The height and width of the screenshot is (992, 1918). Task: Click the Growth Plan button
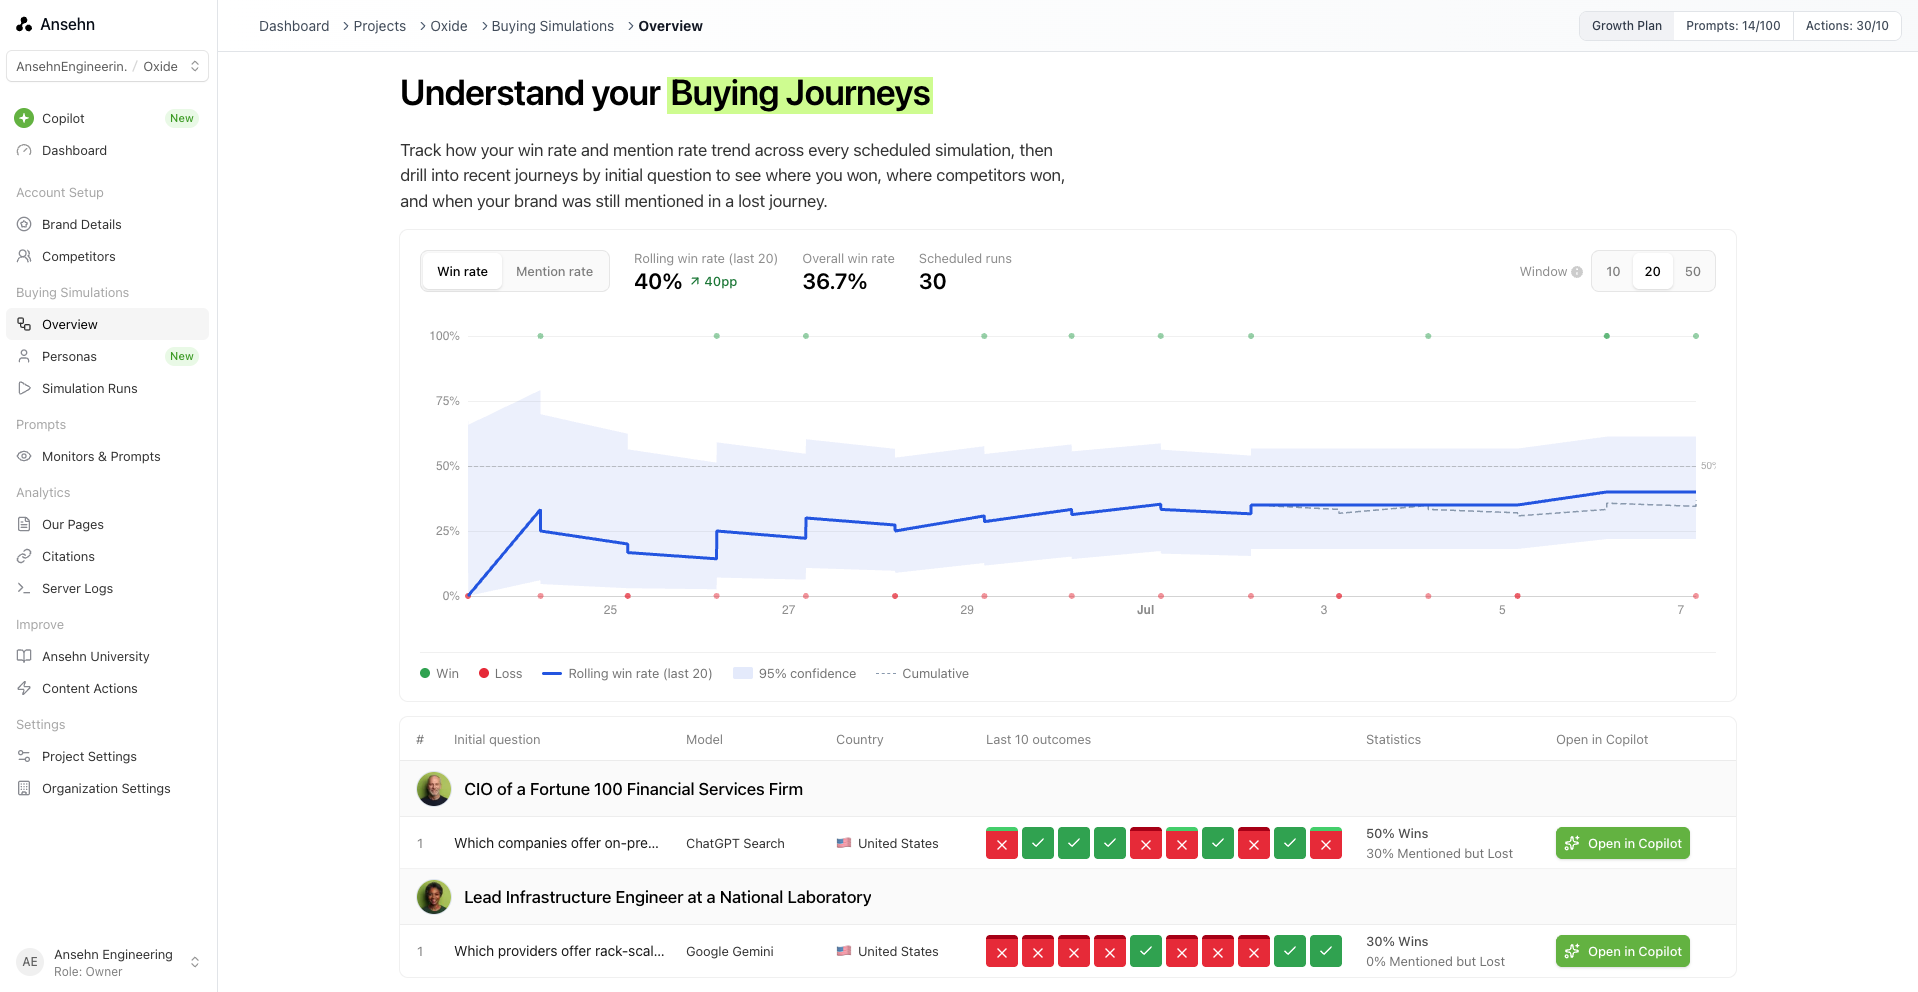pyautogui.click(x=1627, y=26)
